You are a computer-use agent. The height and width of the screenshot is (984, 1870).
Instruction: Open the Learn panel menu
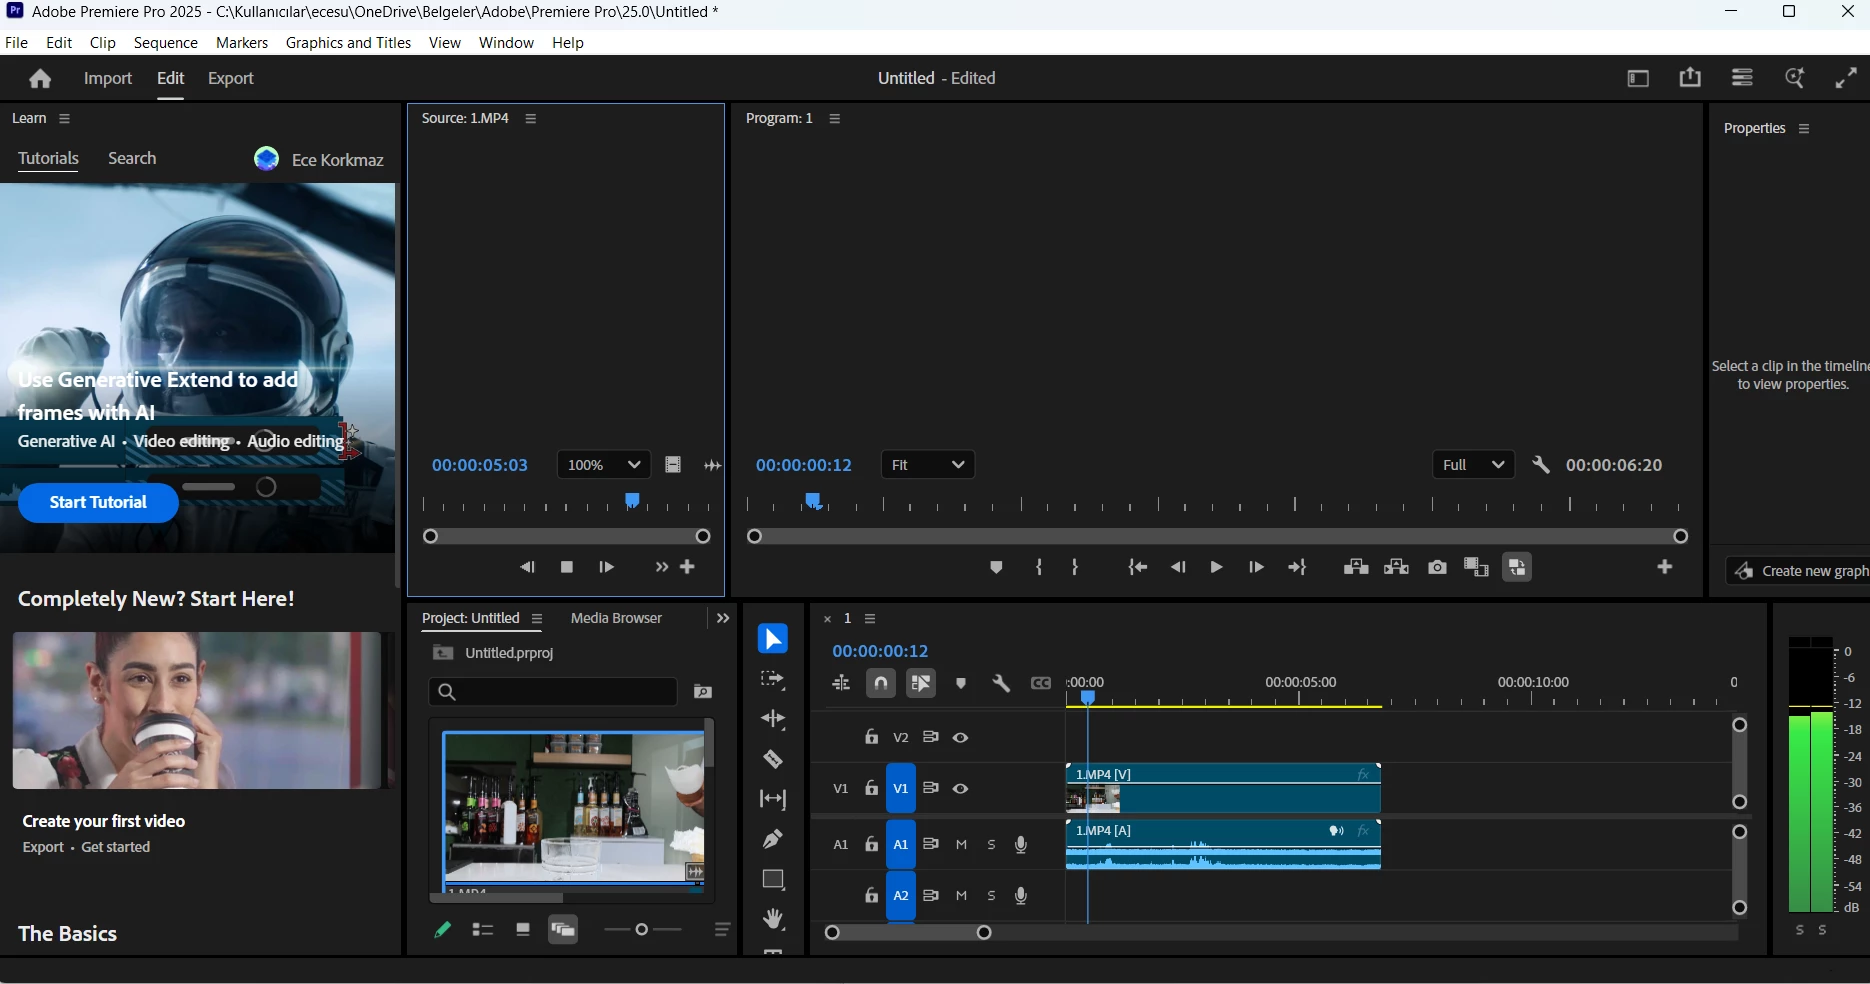[65, 119]
